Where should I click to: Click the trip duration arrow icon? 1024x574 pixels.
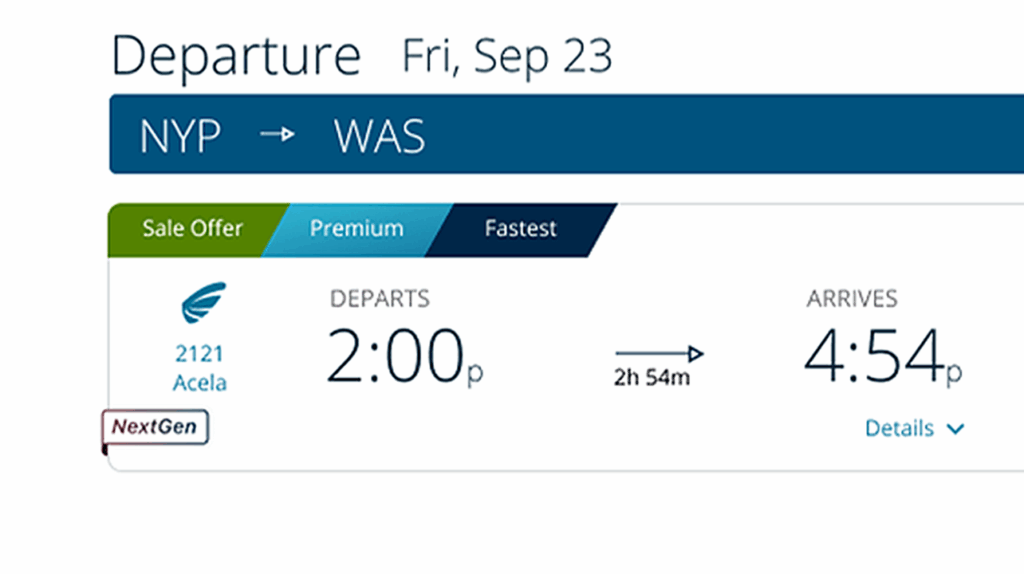click(x=659, y=353)
